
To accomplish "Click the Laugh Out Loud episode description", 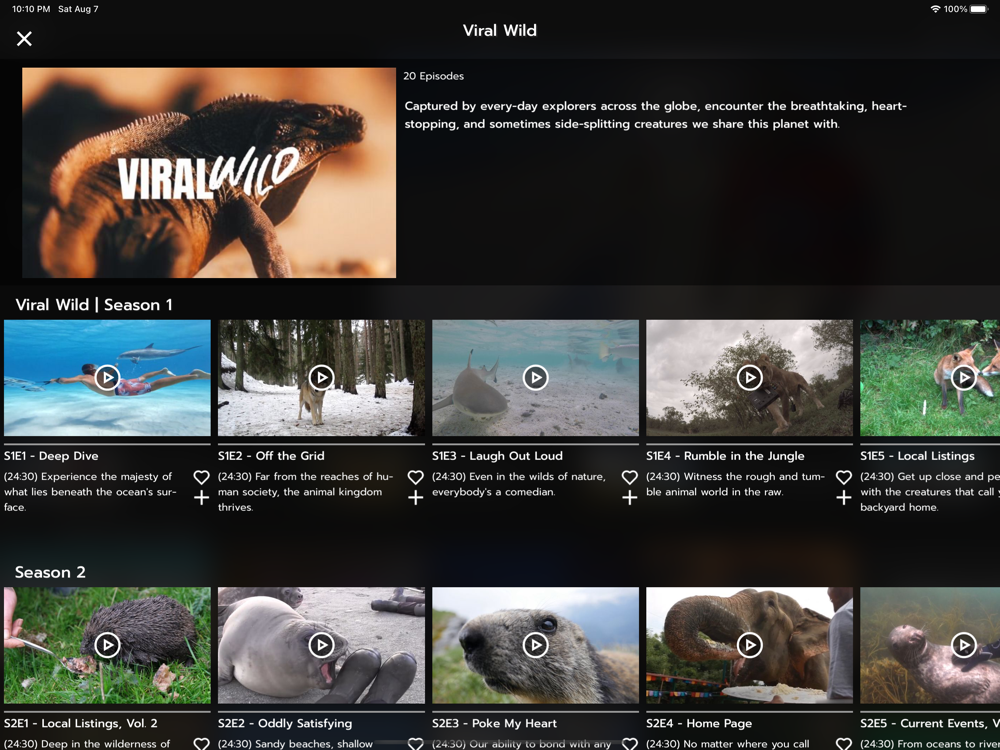I will pos(518,484).
